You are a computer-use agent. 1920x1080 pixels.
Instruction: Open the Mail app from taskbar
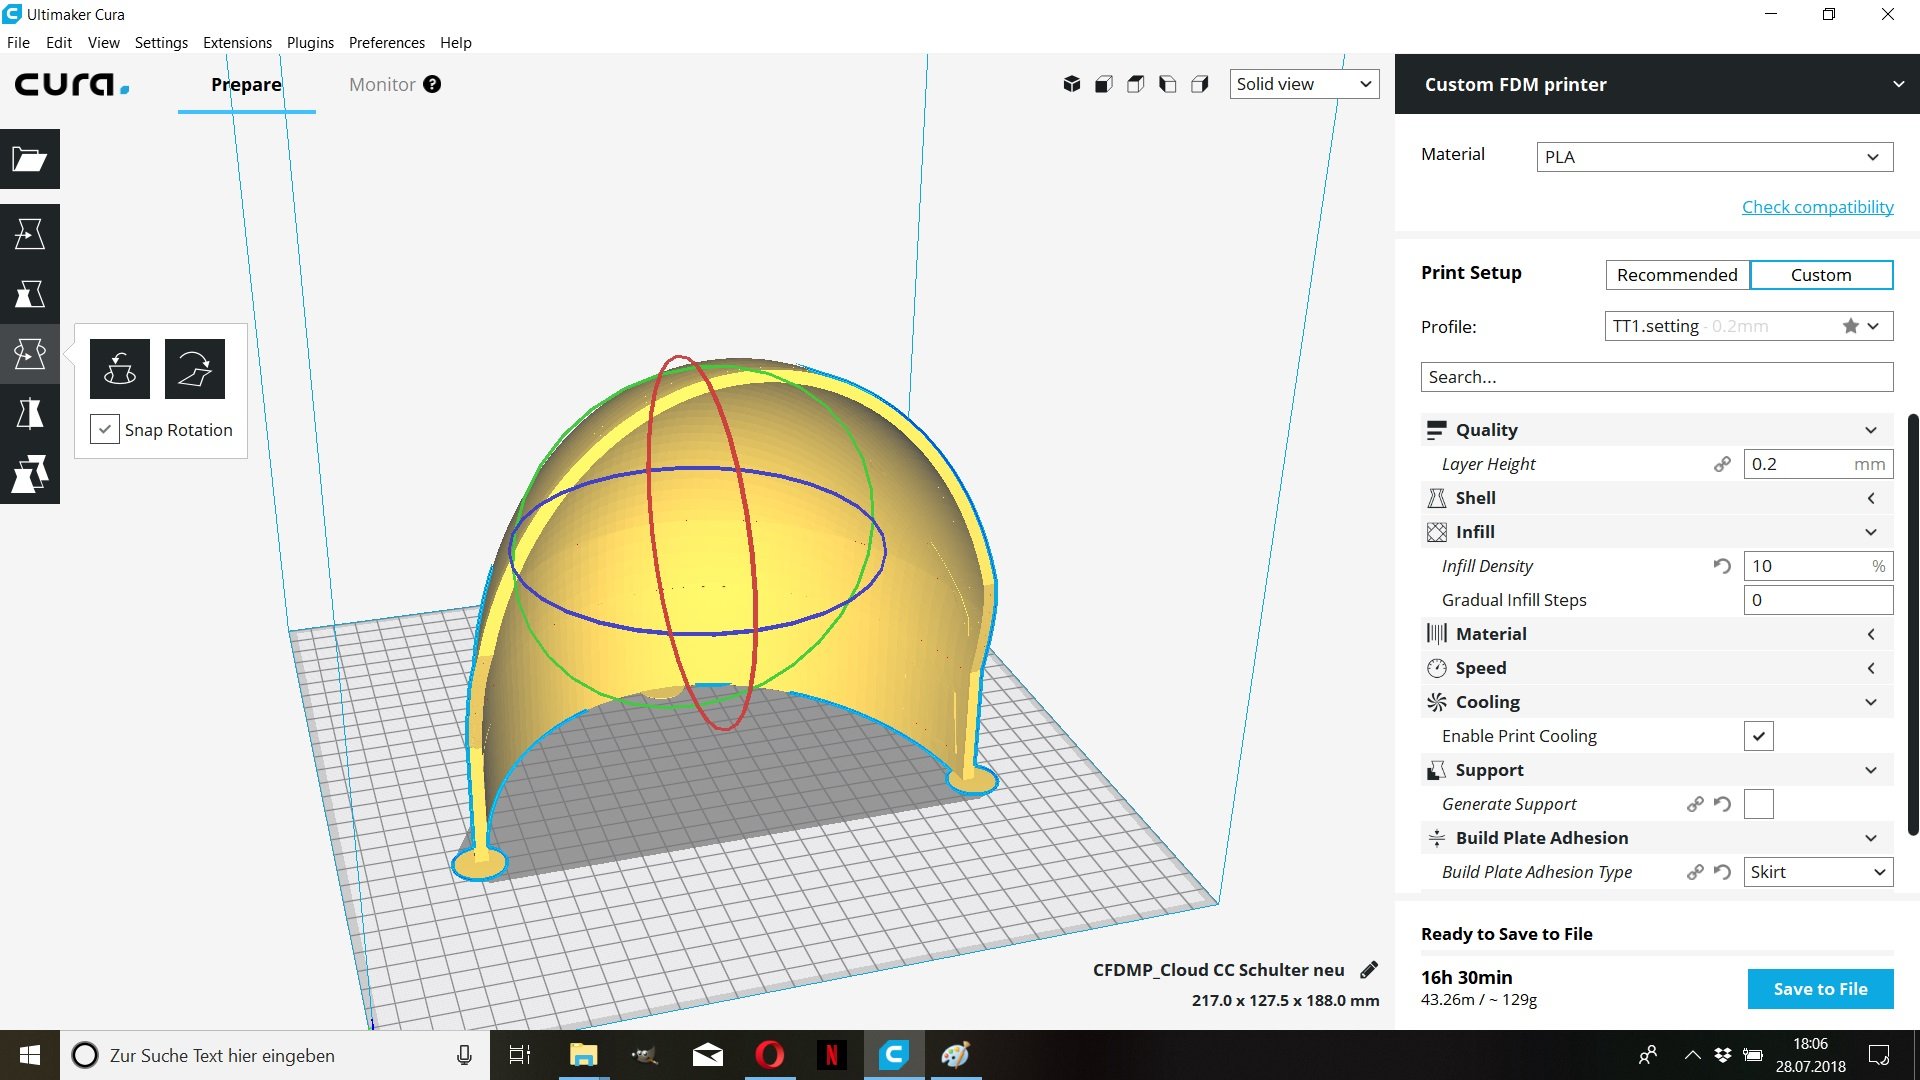click(708, 1055)
